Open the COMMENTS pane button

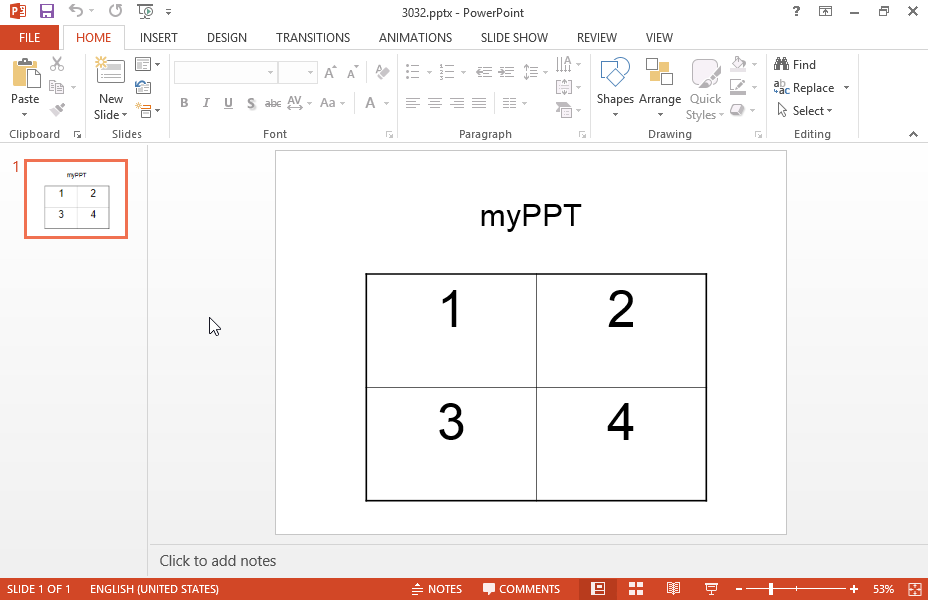(521, 589)
